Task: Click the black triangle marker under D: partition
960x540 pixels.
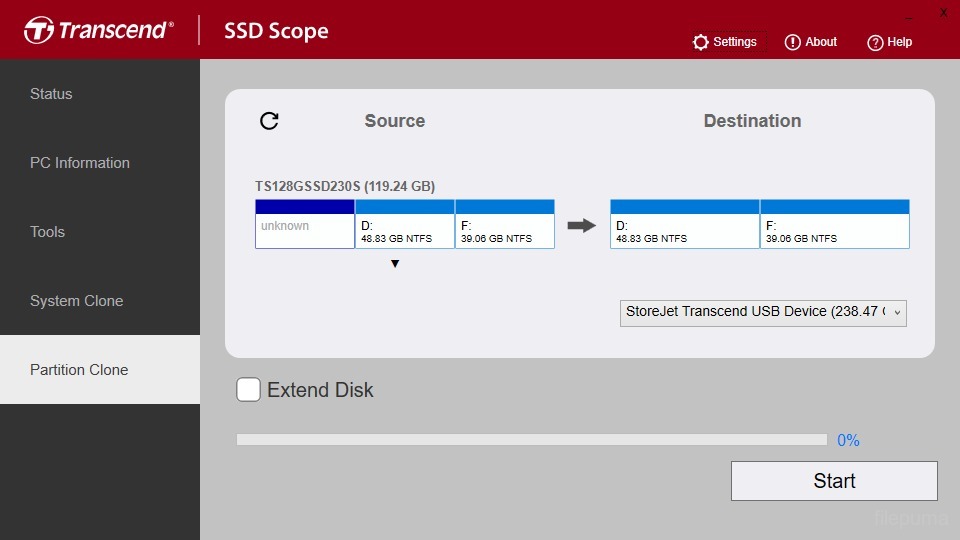Action: coord(395,264)
